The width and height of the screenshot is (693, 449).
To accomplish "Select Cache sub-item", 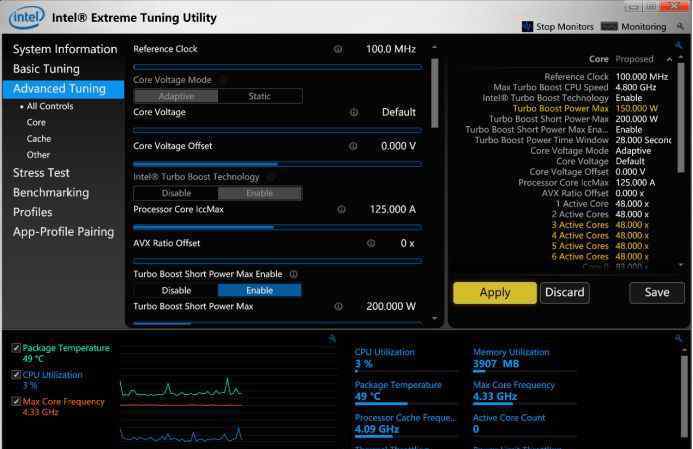I will (39, 139).
